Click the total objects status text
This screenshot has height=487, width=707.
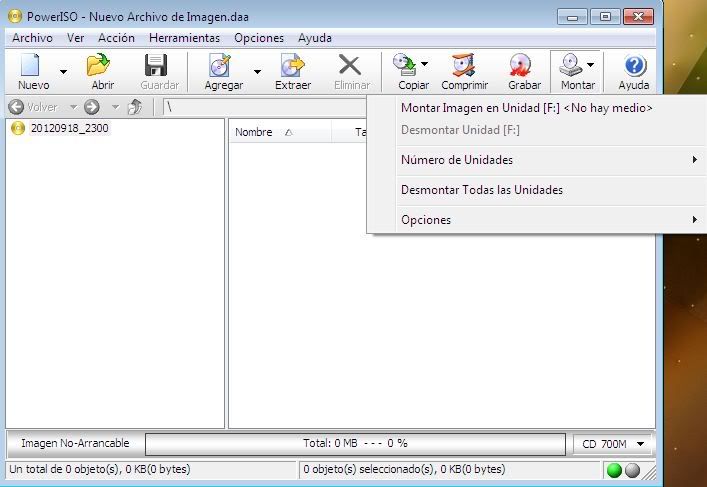pos(100,469)
